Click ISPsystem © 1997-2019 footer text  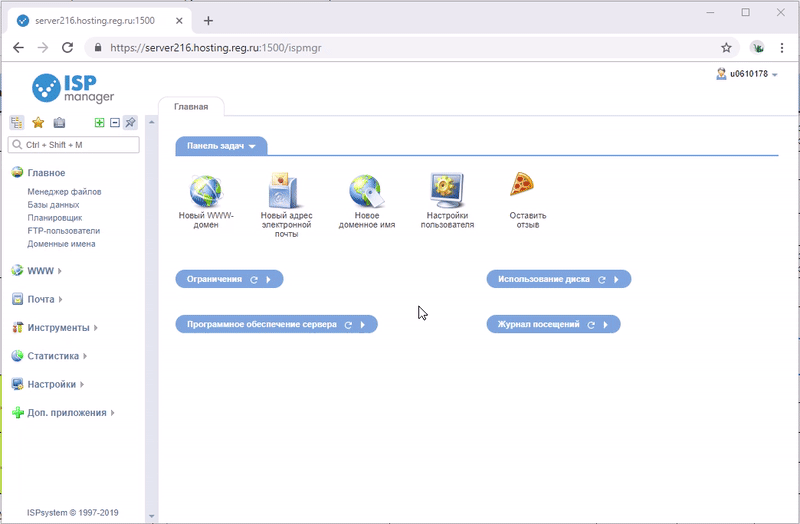(x=72, y=512)
